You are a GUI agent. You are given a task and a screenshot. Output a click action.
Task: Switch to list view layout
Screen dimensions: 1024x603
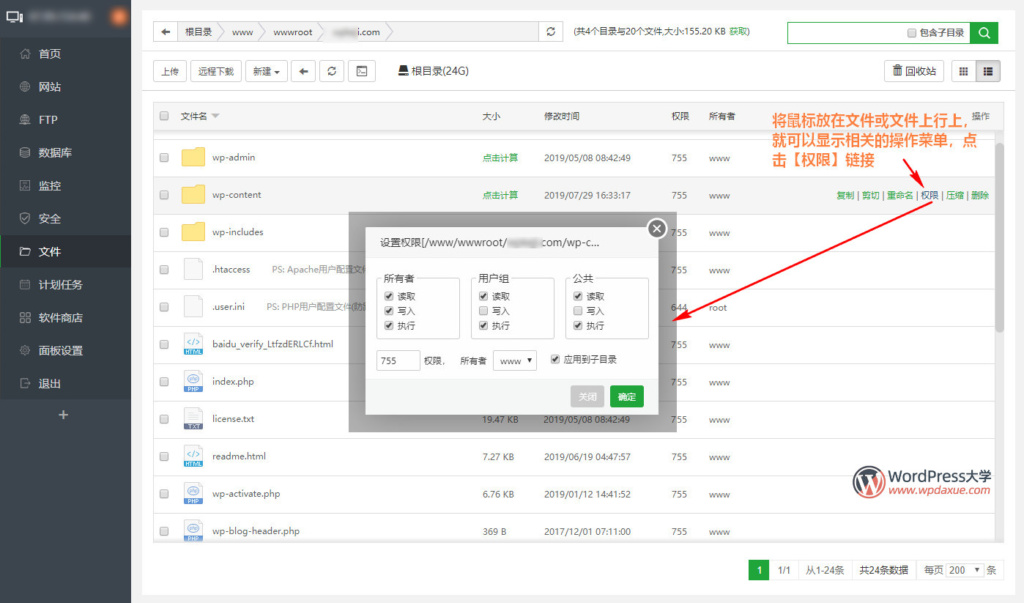(x=988, y=71)
